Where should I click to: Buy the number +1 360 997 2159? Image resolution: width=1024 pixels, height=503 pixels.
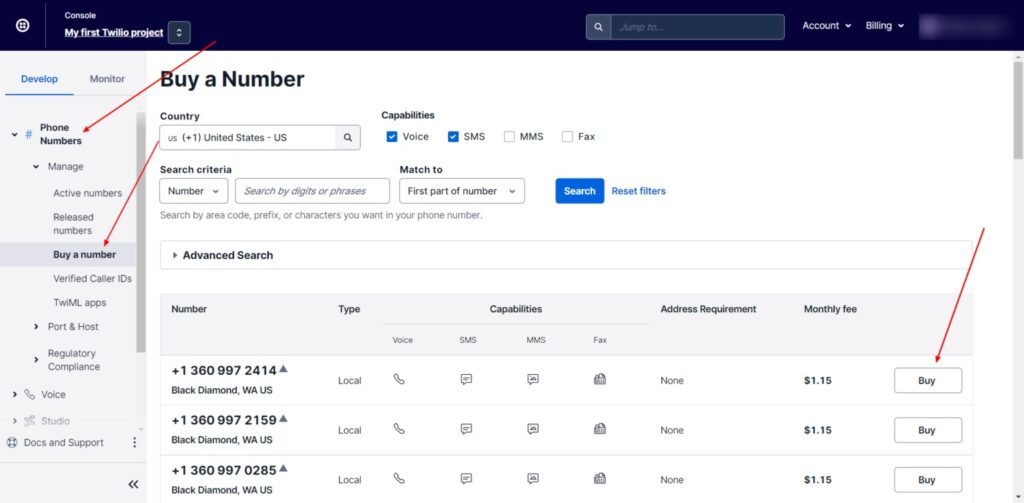tap(927, 430)
